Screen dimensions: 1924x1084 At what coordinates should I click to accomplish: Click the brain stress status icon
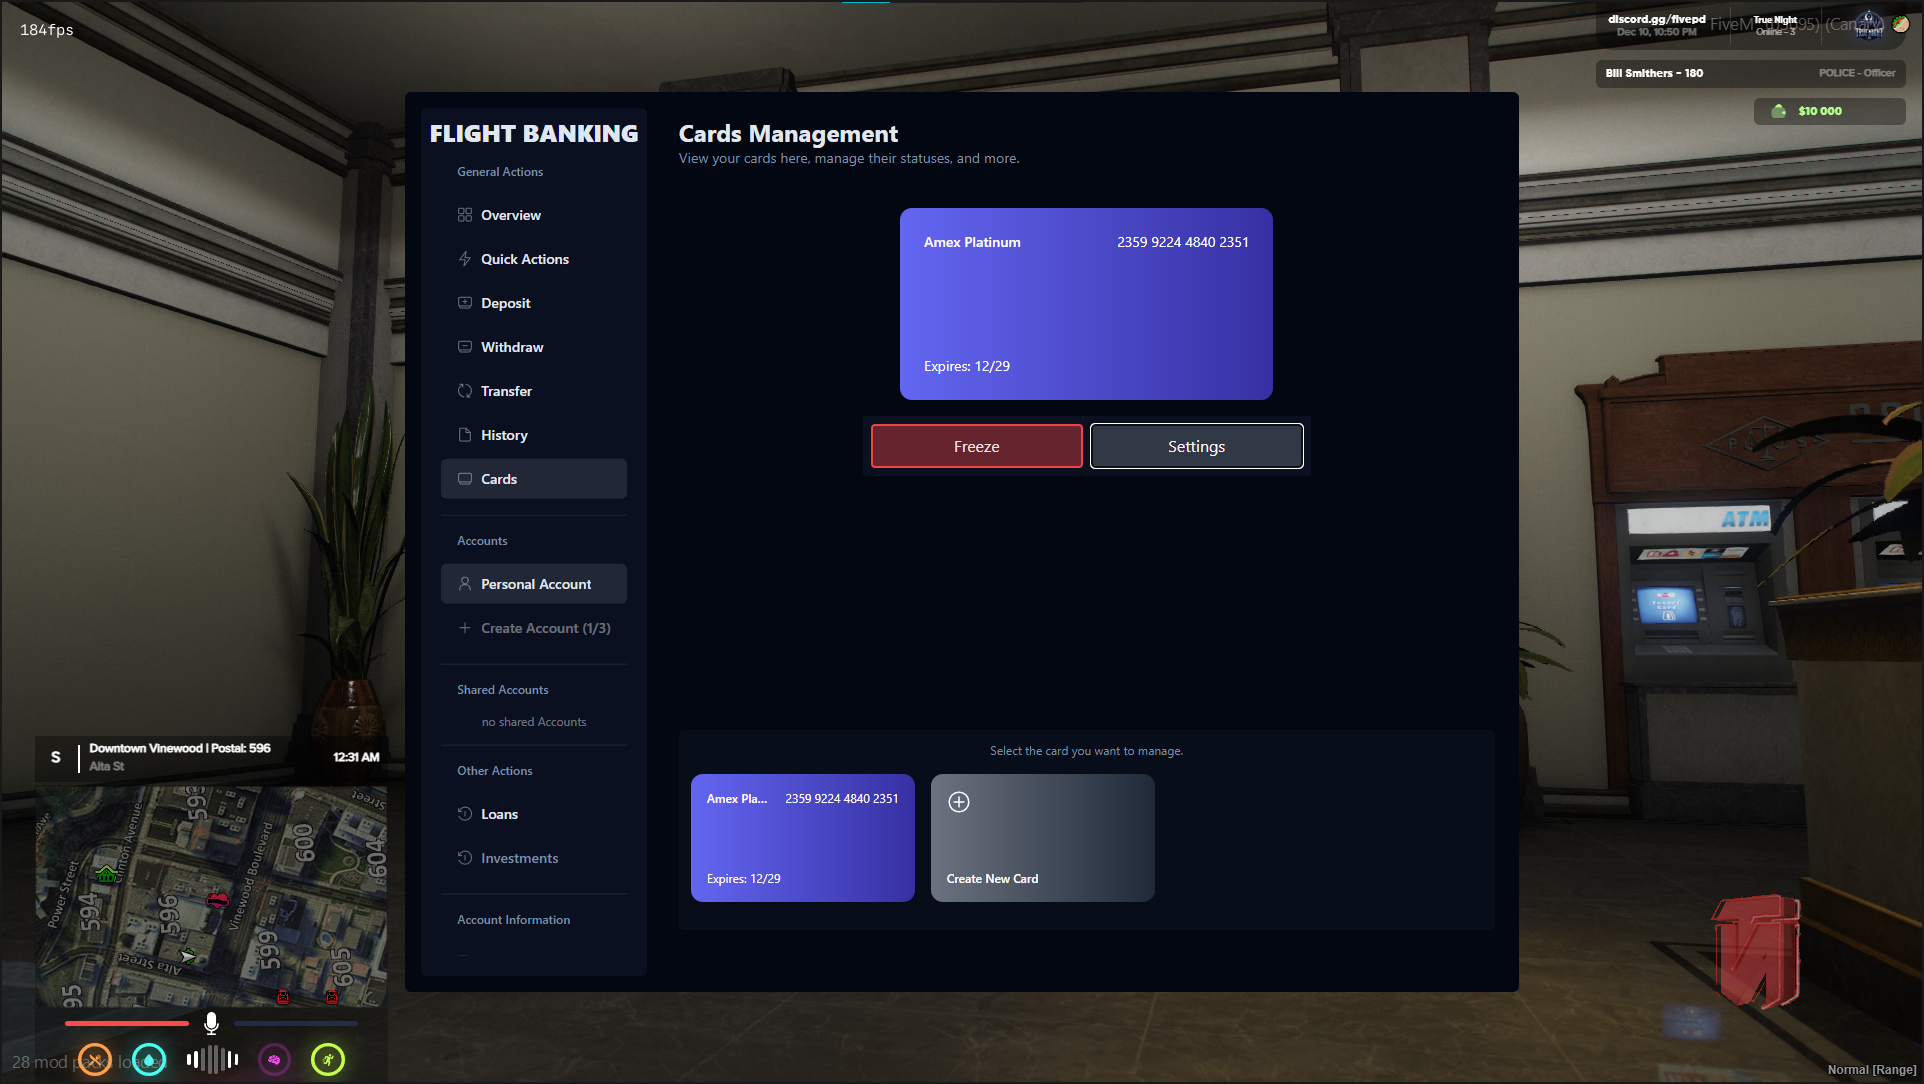(x=274, y=1059)
